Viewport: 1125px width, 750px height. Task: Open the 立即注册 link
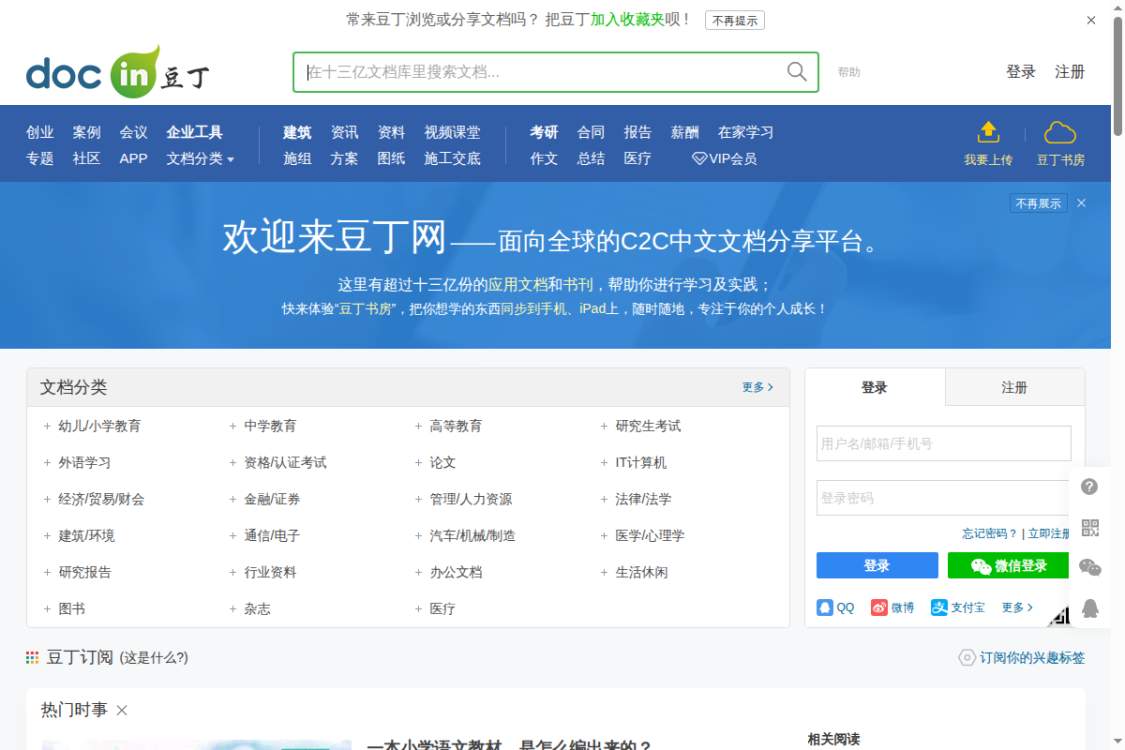(x=1048, y=533)
